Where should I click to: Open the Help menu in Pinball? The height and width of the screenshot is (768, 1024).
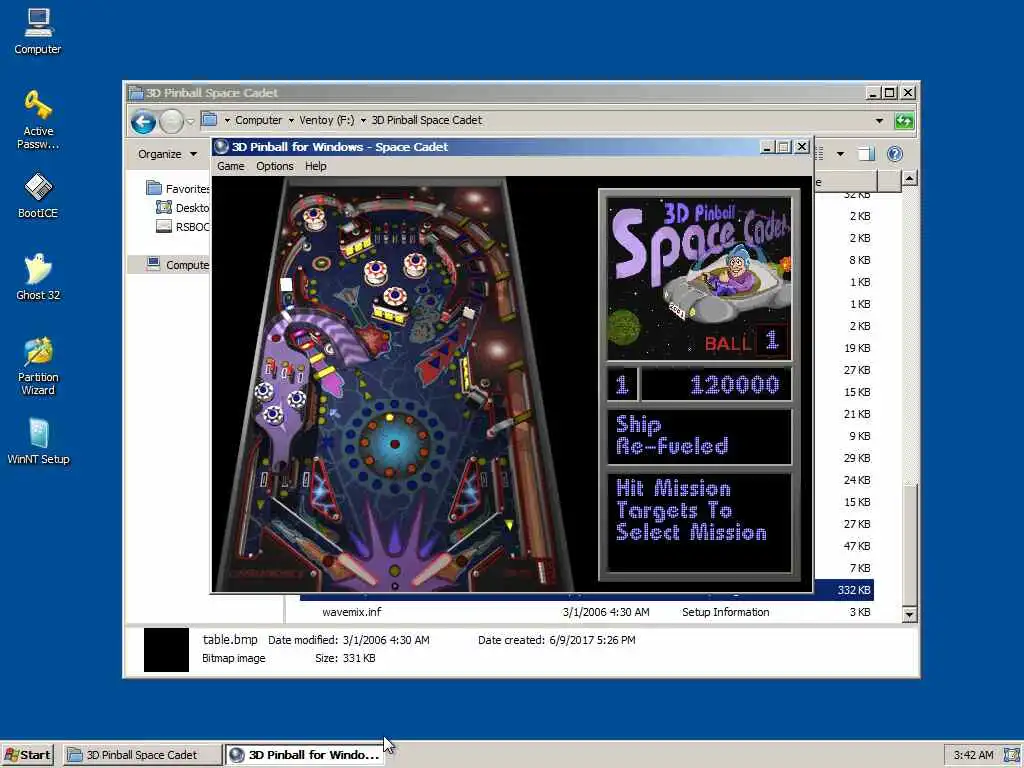pos(315,167)
